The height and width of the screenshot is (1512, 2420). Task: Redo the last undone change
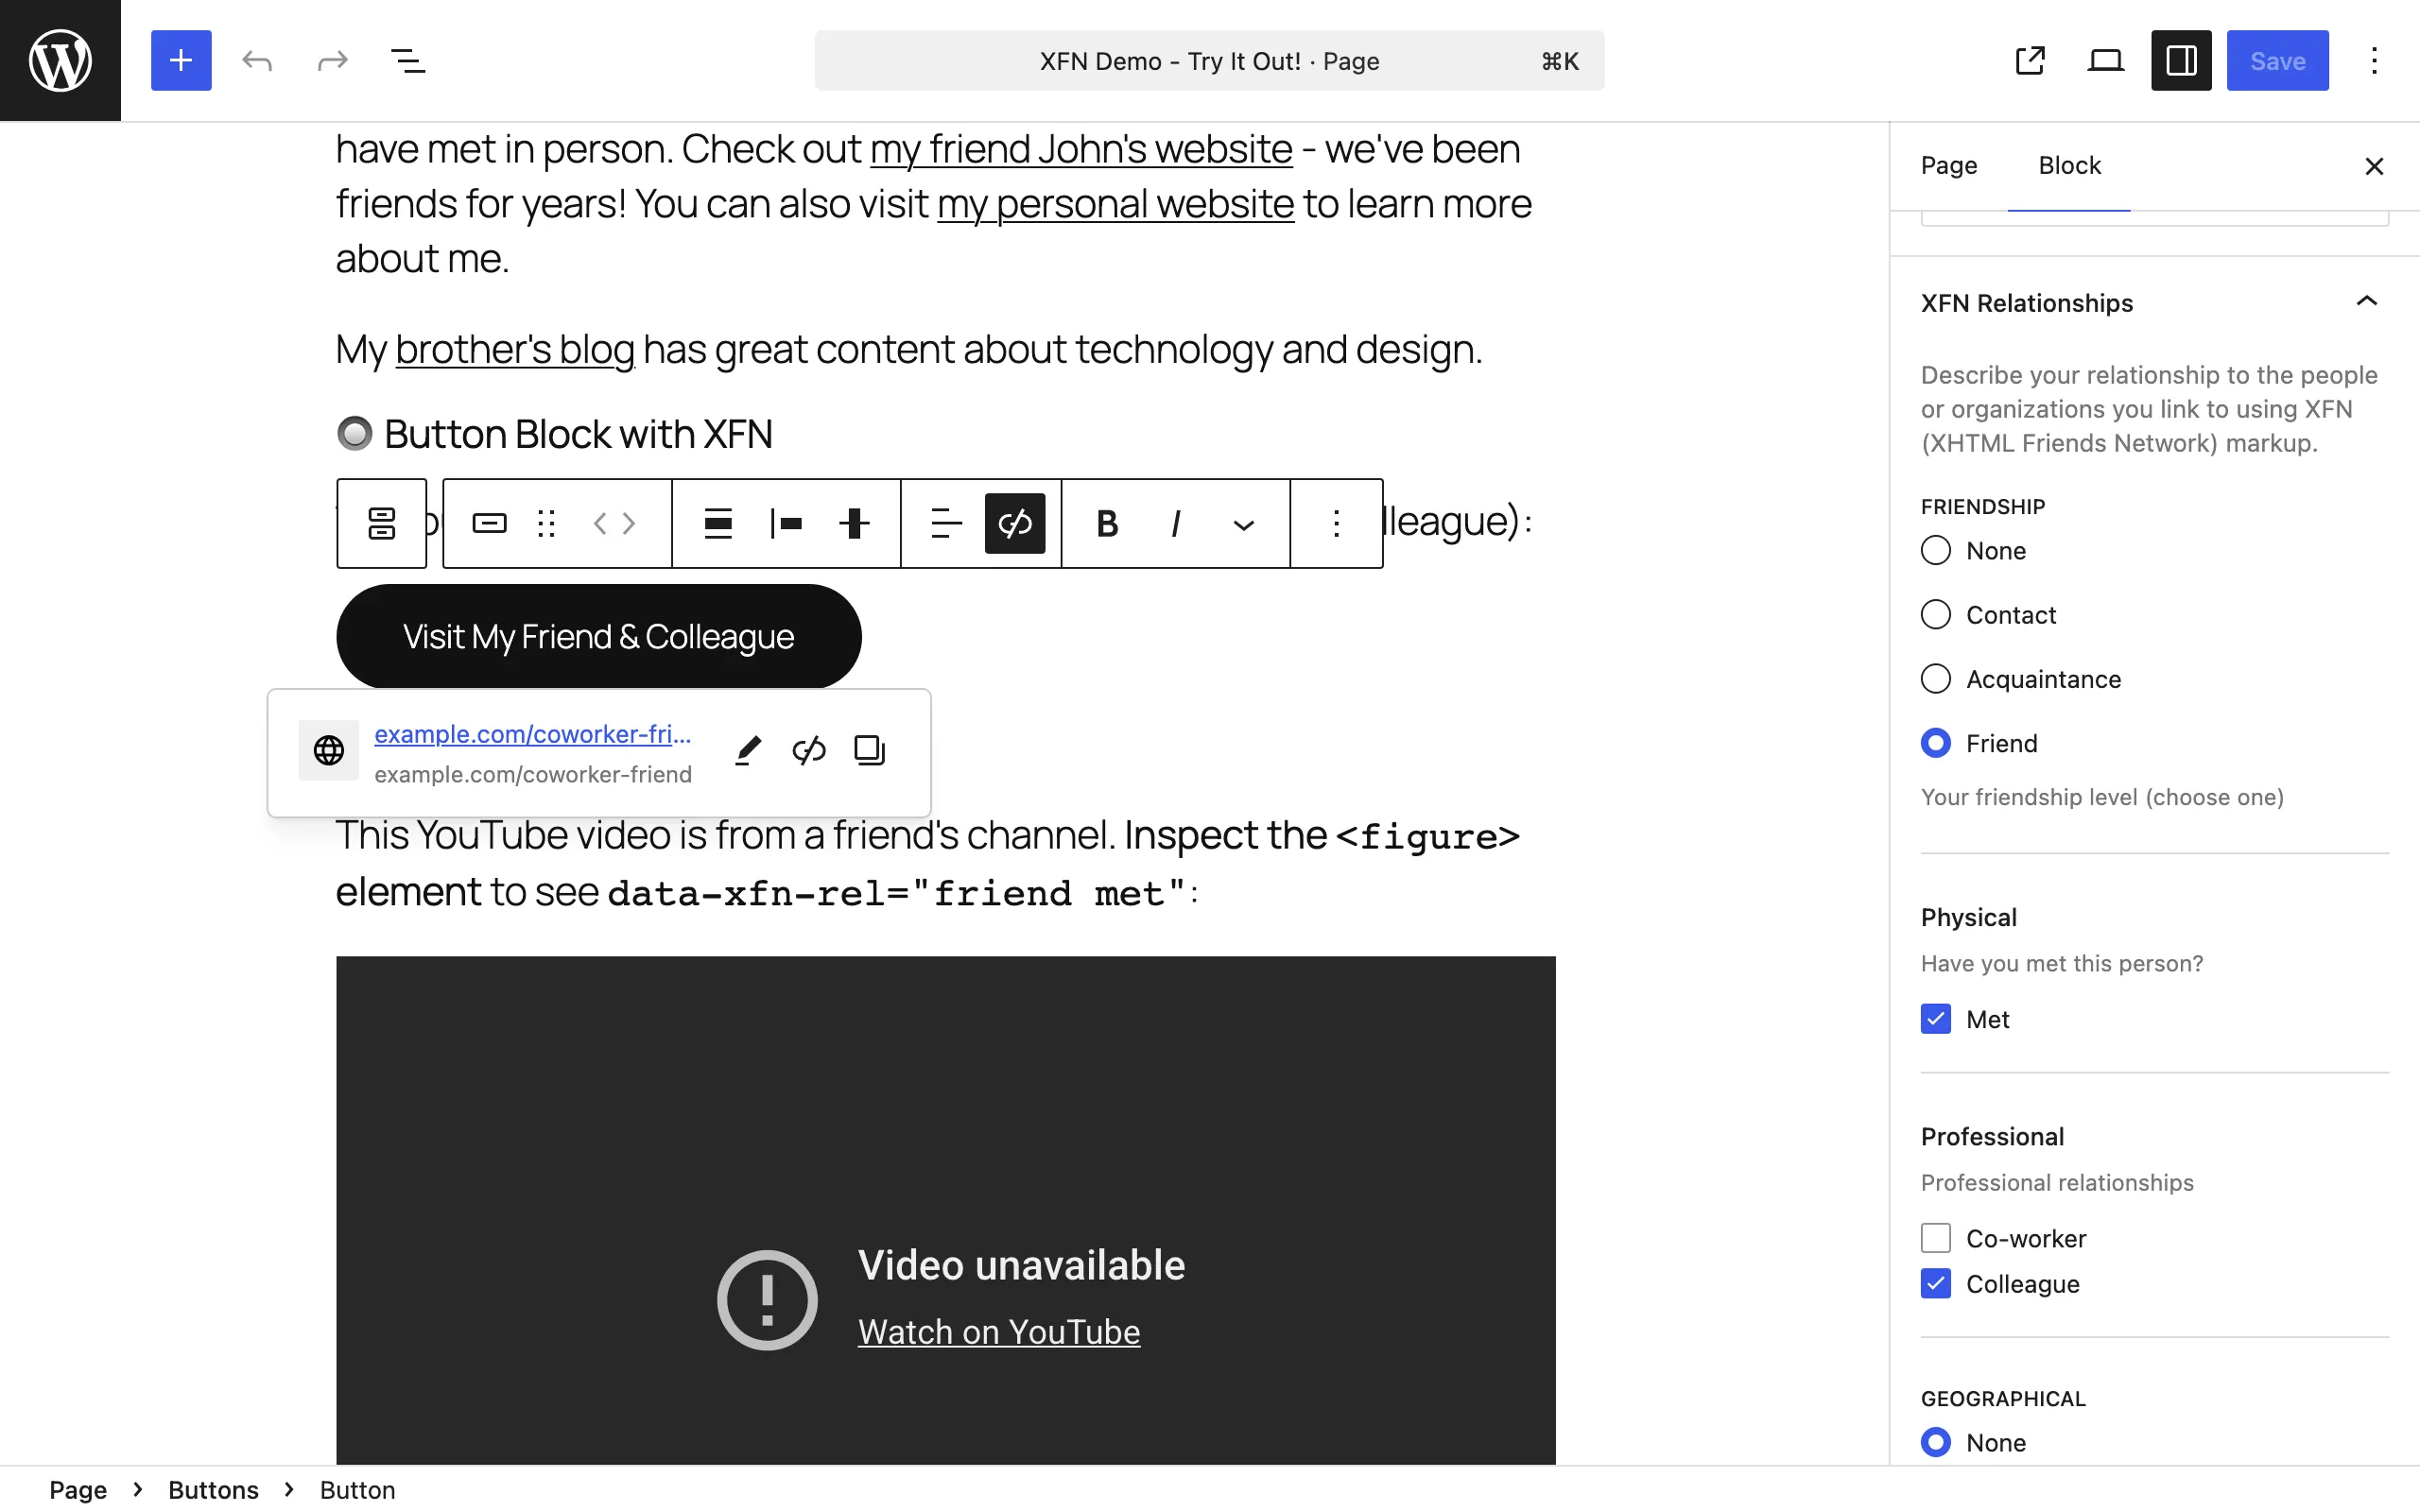point(332,61)
